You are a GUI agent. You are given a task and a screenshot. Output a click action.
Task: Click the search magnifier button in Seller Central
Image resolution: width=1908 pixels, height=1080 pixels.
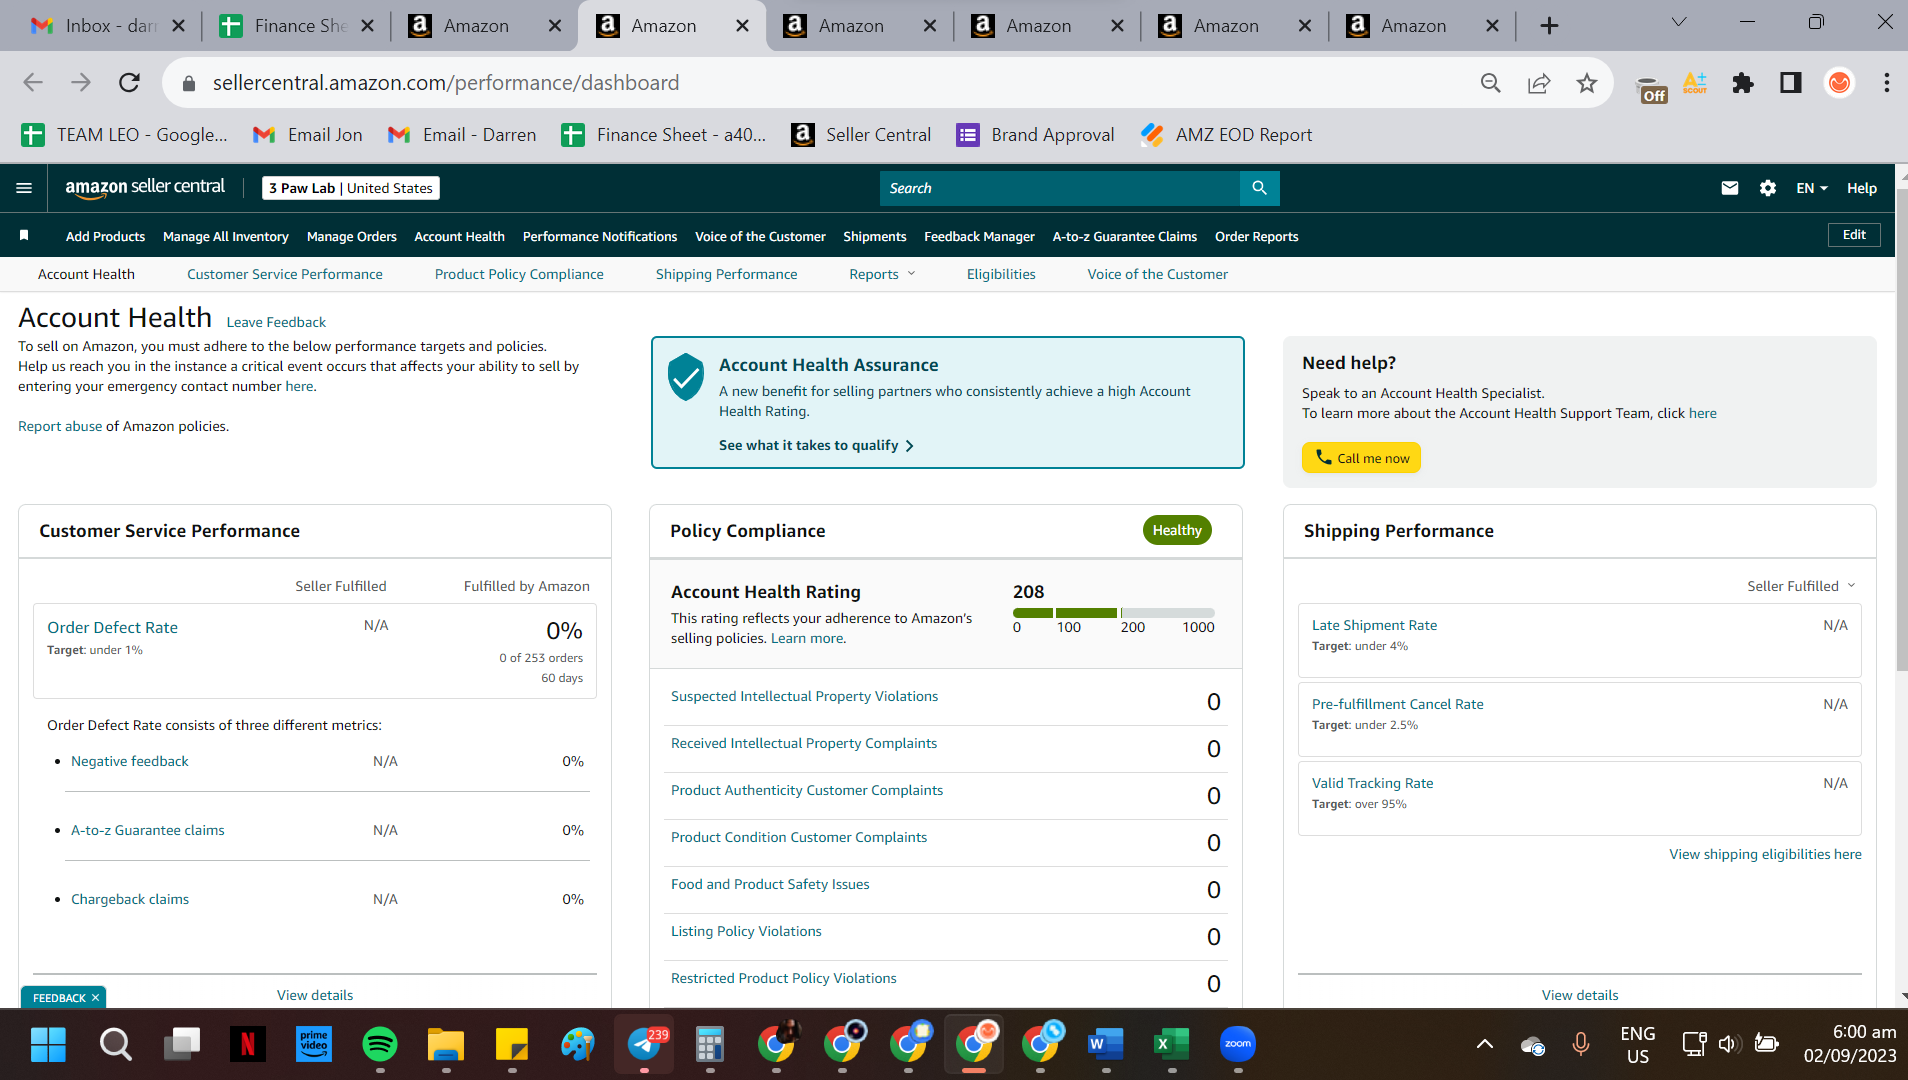(x=1259, y=188)
